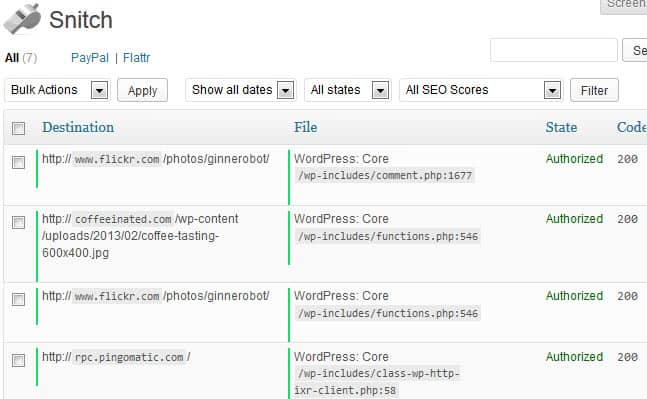The image size is (647, 399).
Task: Select the All (7) view filter
Action: click(21, 57)
